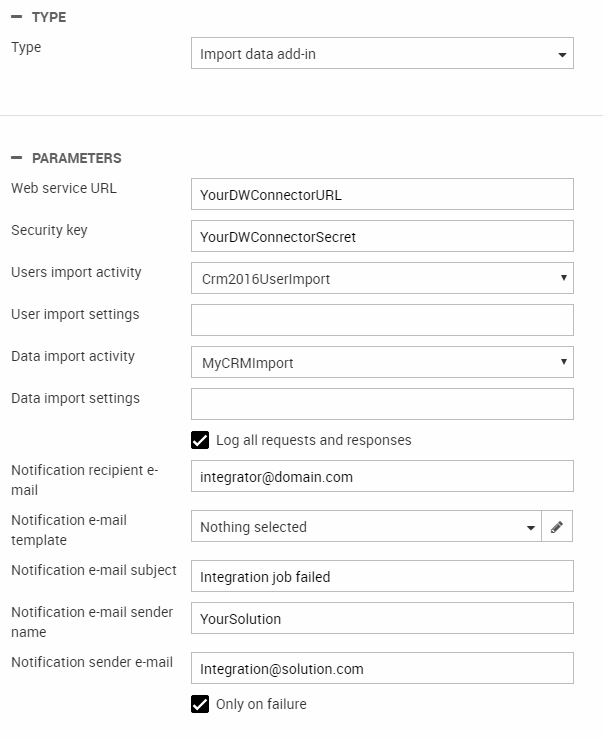The height and width of the screenshot is (740, 603).
Task: Toggle Log all requests and responses checkbox
Action: pos(200,440)
